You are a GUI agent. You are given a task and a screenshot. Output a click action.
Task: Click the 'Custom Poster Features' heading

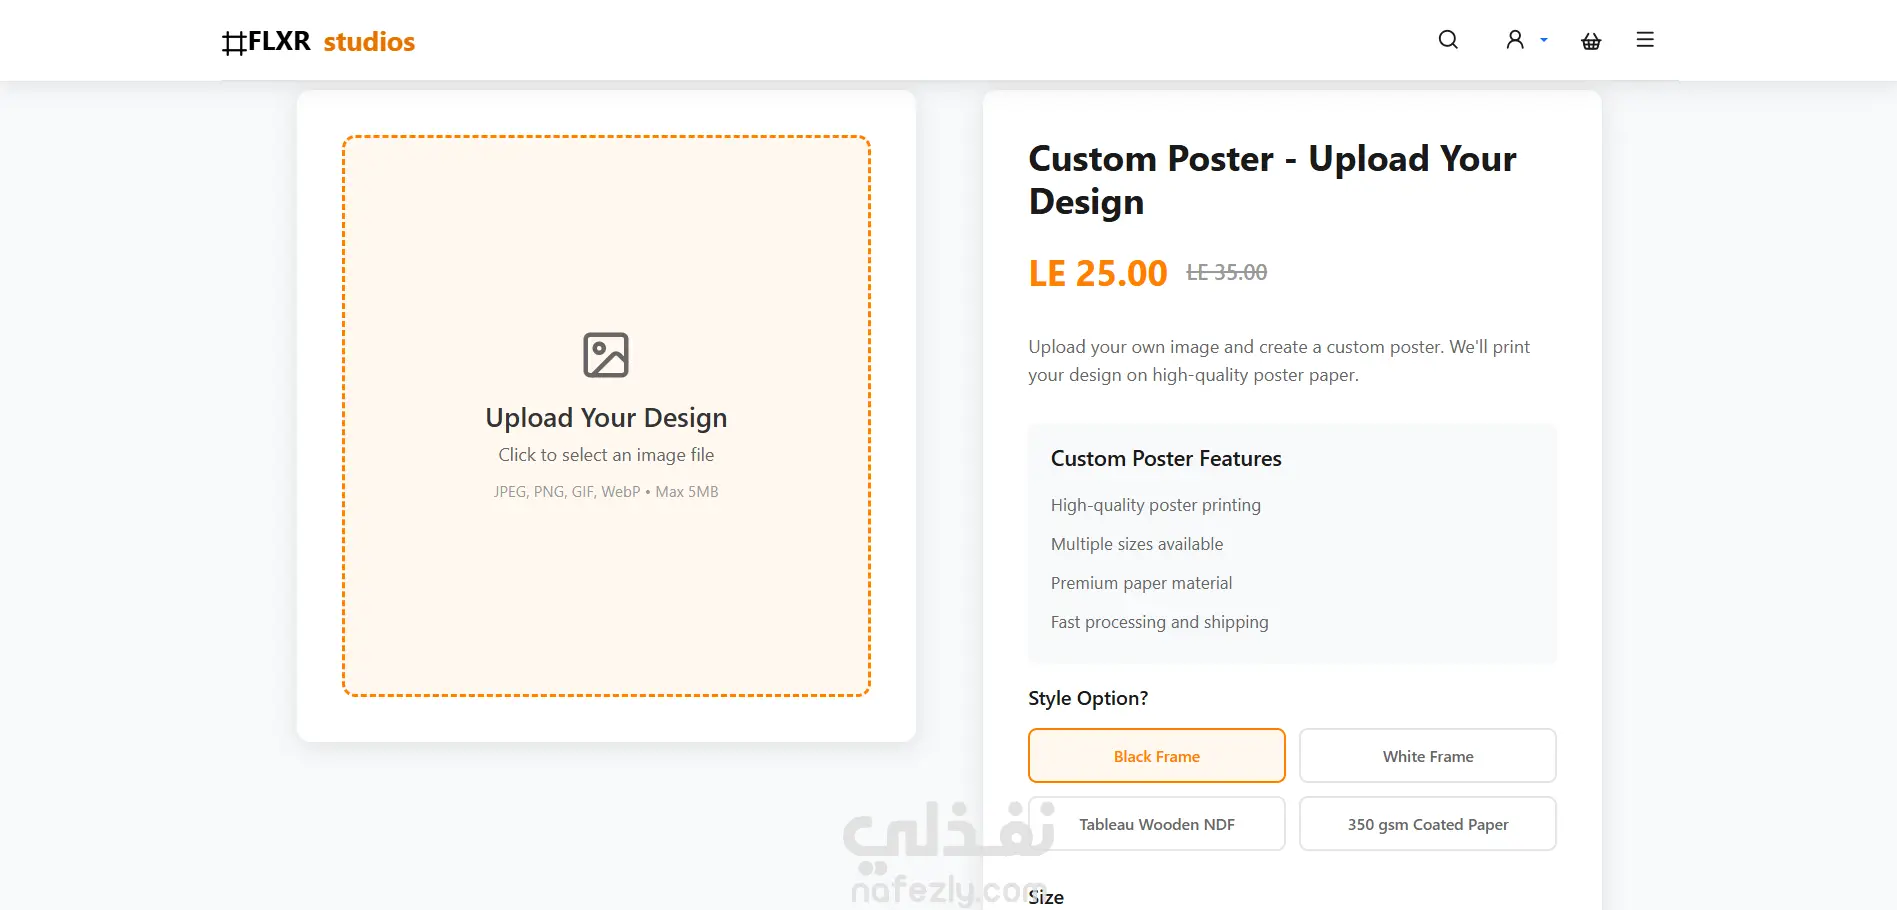(x=1166, y=459)
